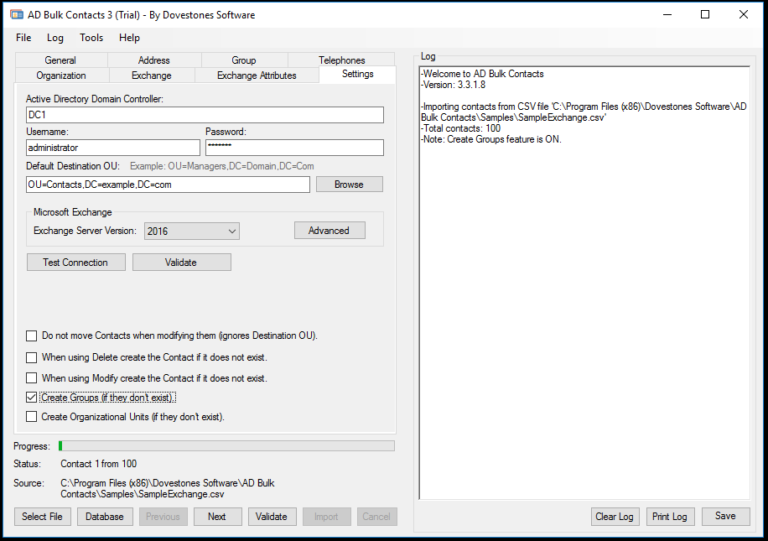
Task: Toggle When using Modify create Contact checkbox
Action: coord(31,378)
